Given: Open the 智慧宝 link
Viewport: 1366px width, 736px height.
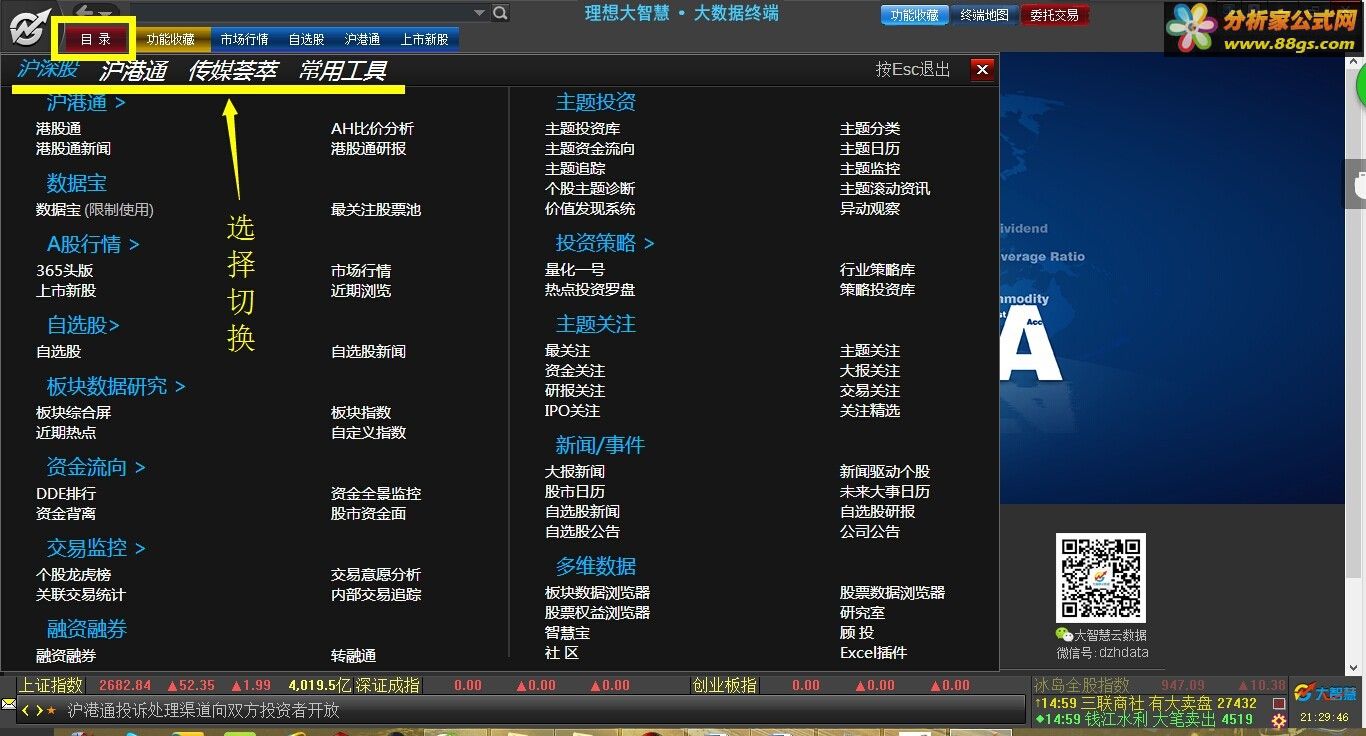Looking at the screenshot, I should tap(567, 633).
